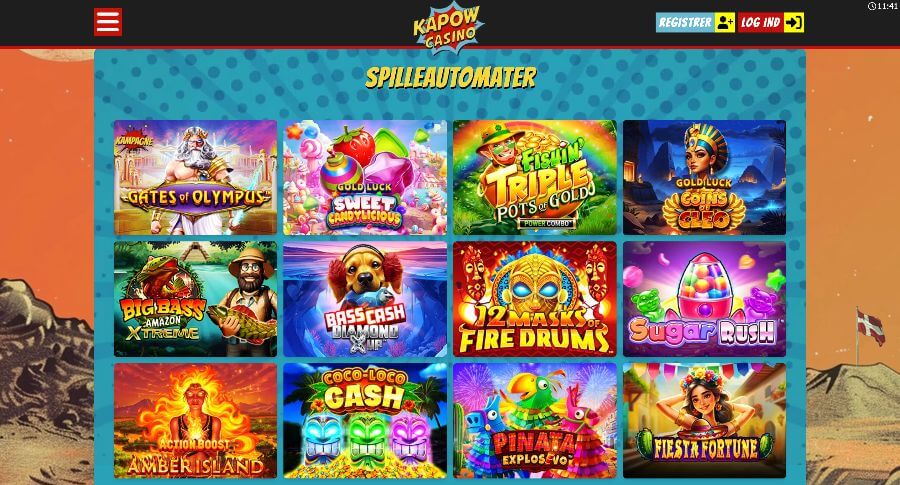Open the Gates of Olympus slot

tap(195, 177)
